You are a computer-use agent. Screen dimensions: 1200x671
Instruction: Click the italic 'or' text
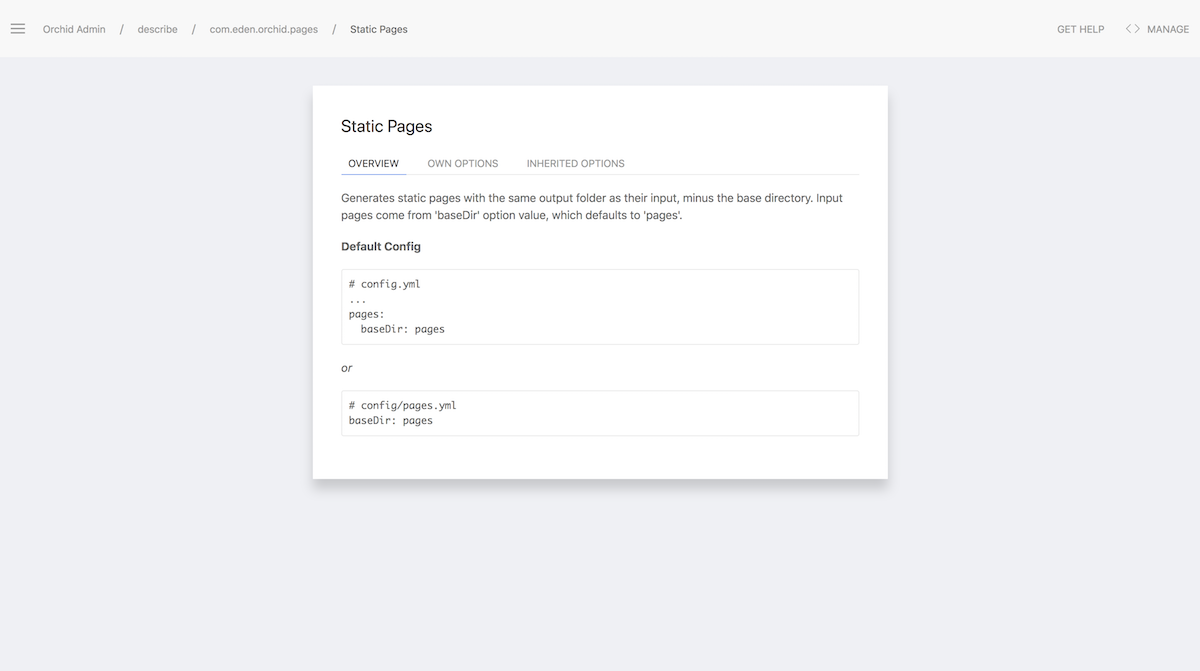[347, 368]
